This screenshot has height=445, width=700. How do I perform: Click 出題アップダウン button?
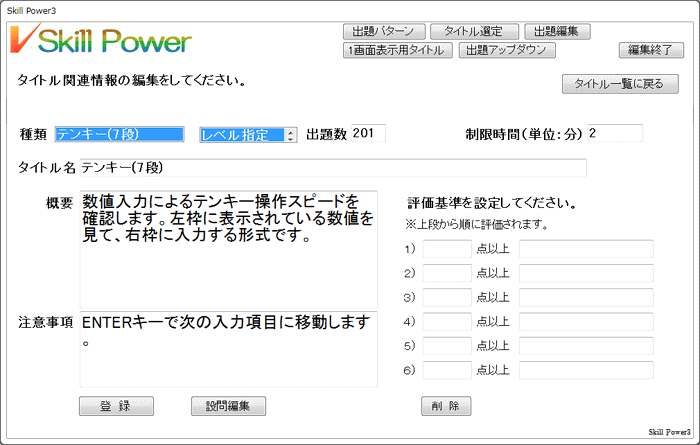507,50
